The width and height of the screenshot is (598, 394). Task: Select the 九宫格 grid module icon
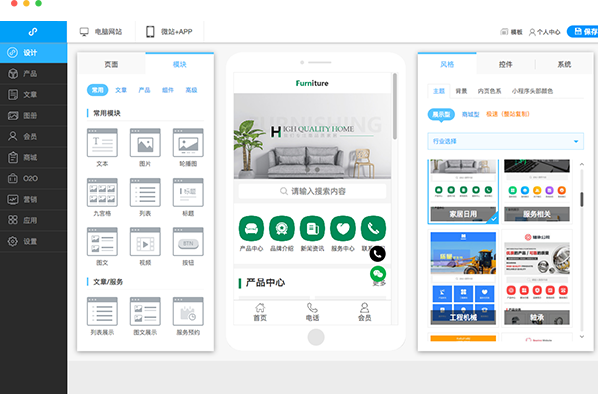point(102,192)
